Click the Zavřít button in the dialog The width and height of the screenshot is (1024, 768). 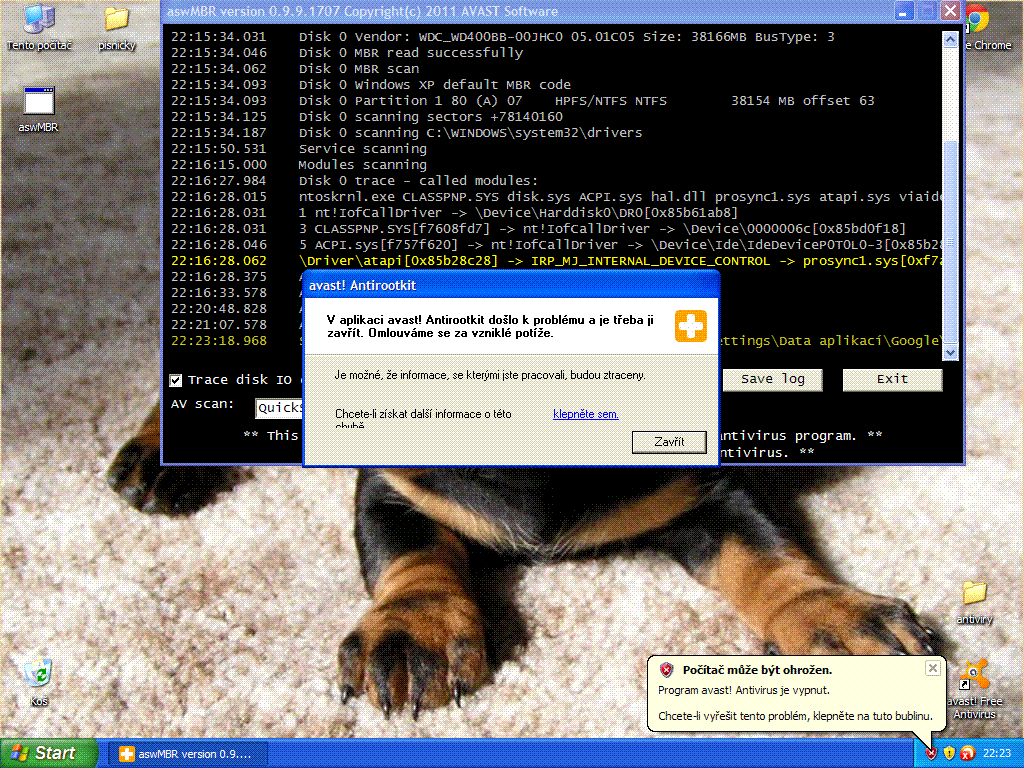[x=669, y=442]
